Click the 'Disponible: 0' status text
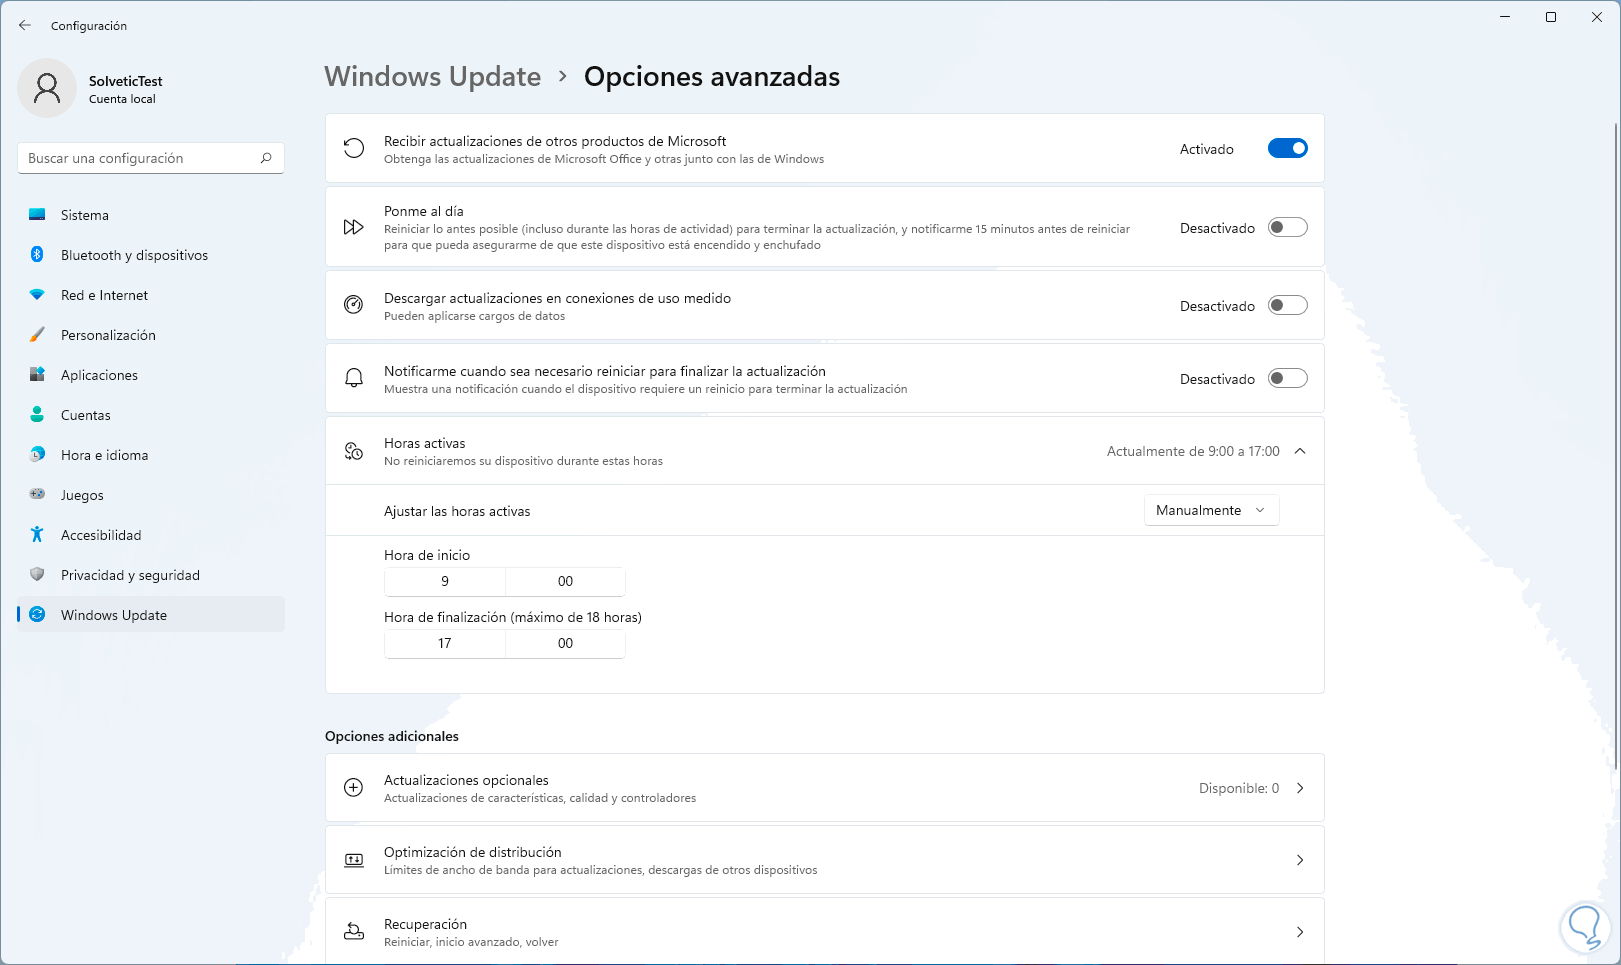Viewport: 1621px width, 965px height. point(1239,788)
